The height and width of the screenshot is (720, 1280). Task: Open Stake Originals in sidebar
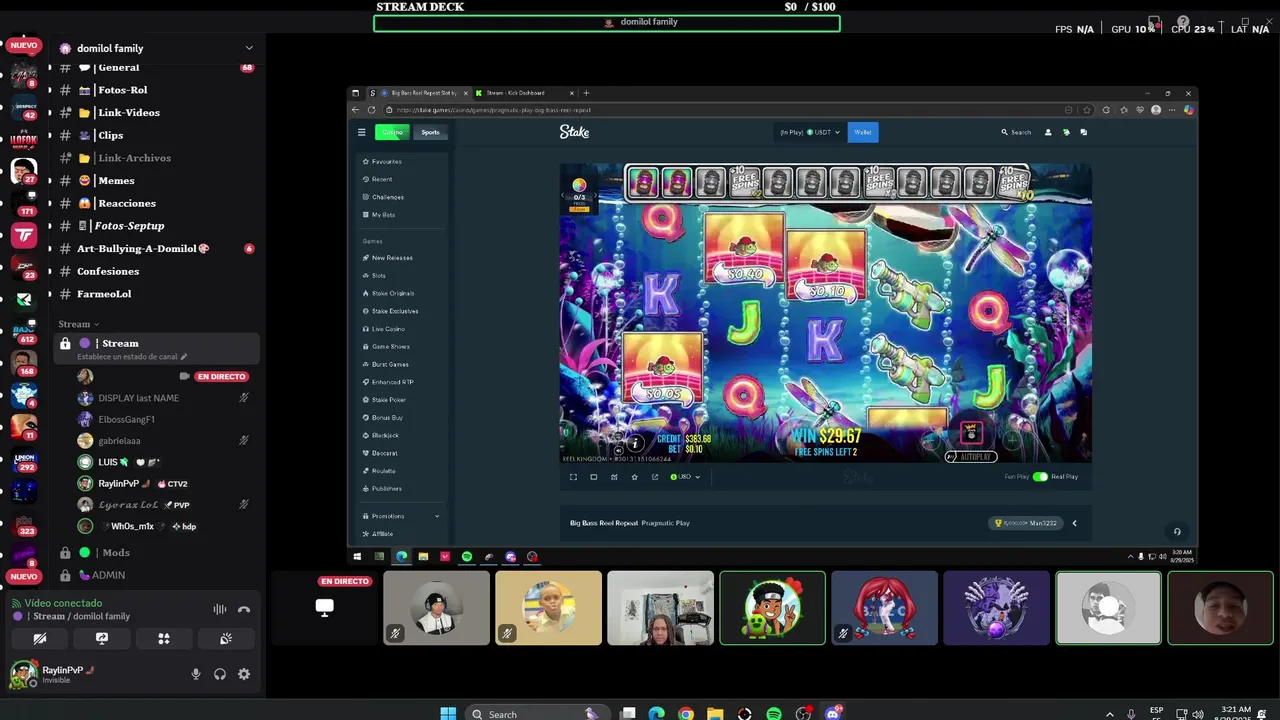click(x=393, y=293)
